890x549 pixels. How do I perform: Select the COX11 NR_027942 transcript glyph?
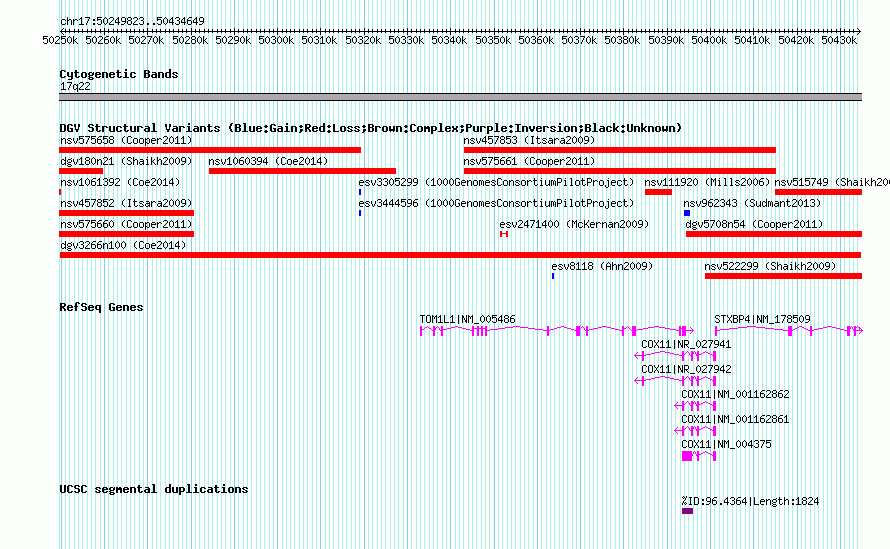point(675,381)
